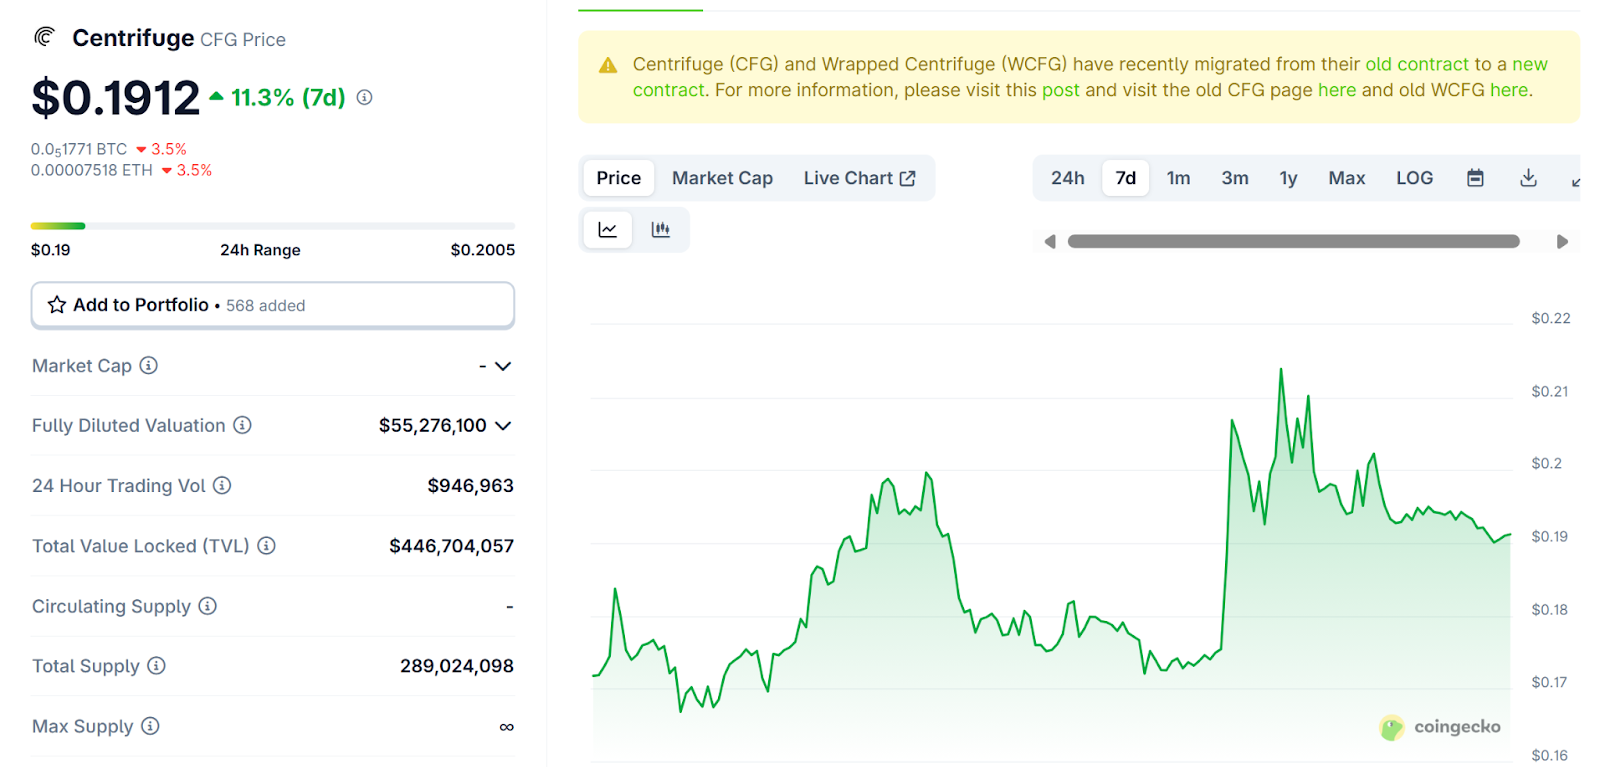This screenshot has width=1600, height=767.
Task: Show 24 Hour Trading Vol info icon
Action: click(x=222, y=485)
